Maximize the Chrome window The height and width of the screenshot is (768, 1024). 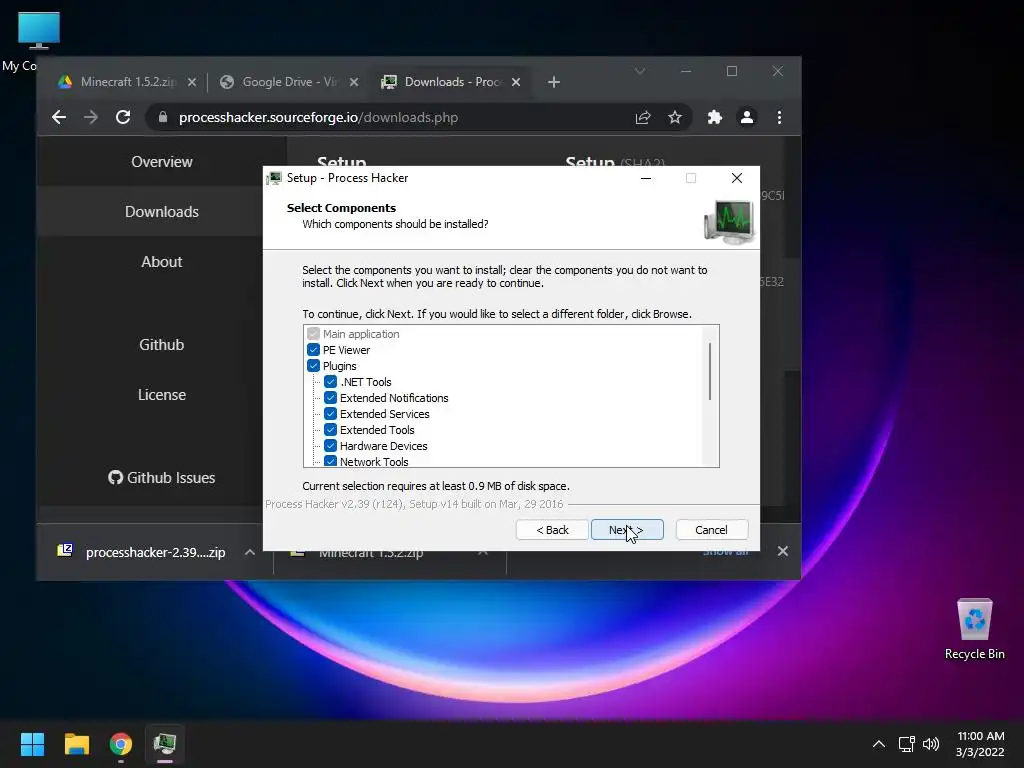tap(732, 71)
